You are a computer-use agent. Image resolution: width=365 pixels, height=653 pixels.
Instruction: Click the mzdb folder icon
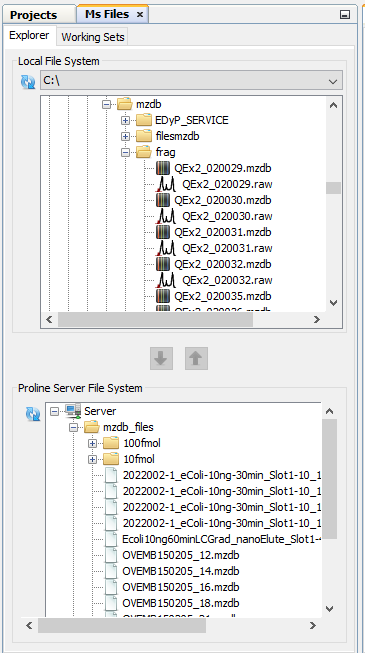click(125, 104)
